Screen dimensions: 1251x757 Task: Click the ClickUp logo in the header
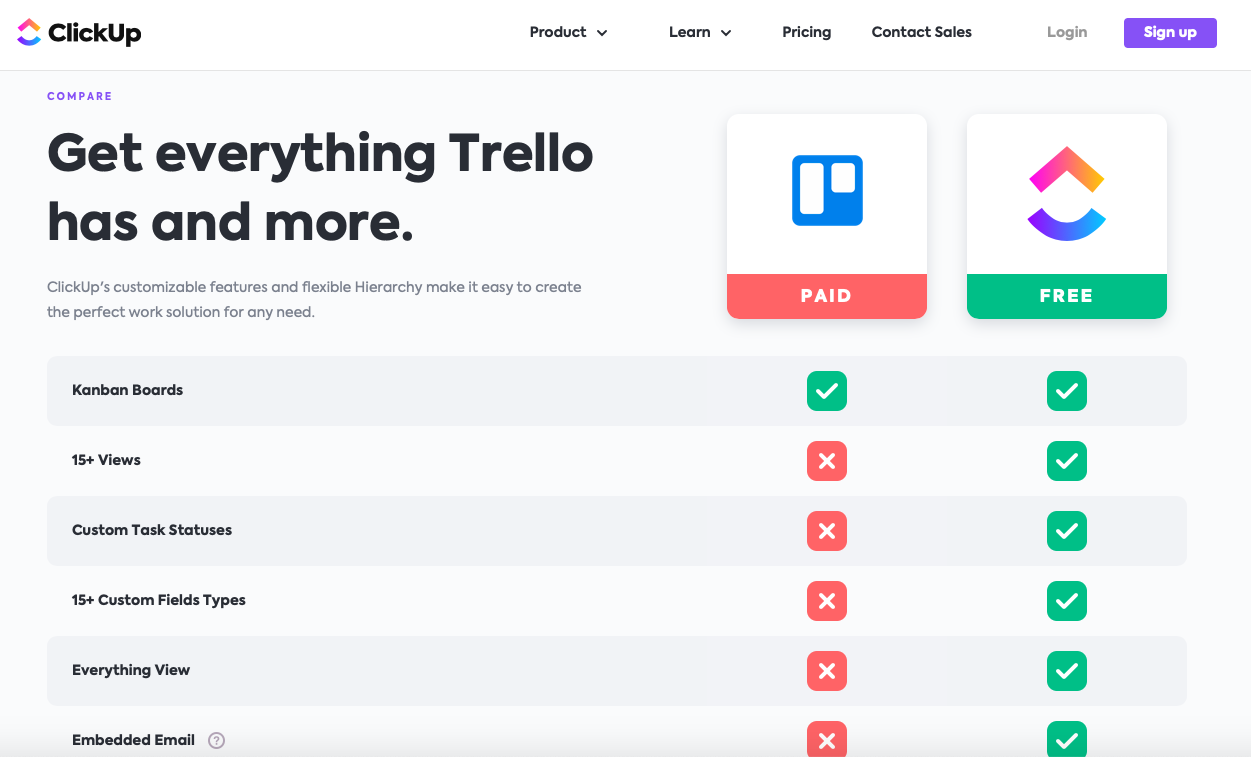tap(79, 33)
